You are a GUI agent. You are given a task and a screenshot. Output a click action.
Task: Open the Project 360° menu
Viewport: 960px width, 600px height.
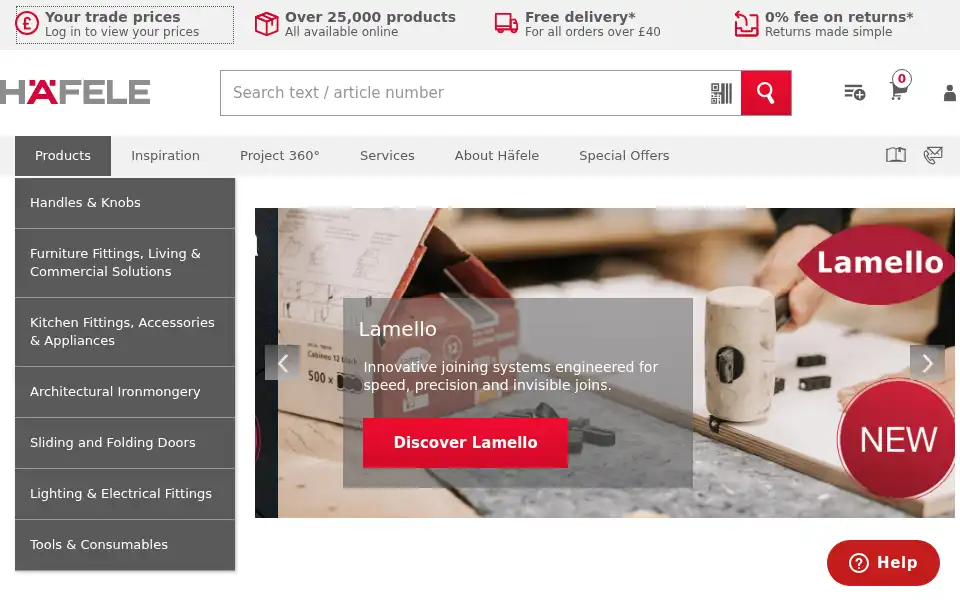pyautogui.click(x=280, y=156)
